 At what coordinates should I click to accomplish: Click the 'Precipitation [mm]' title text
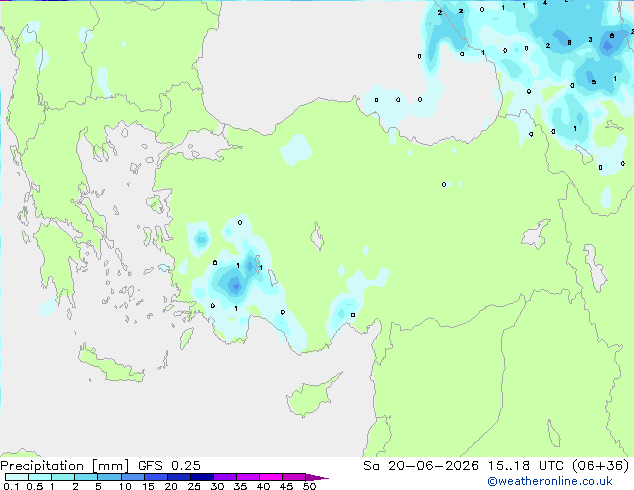tap(65, 466)
